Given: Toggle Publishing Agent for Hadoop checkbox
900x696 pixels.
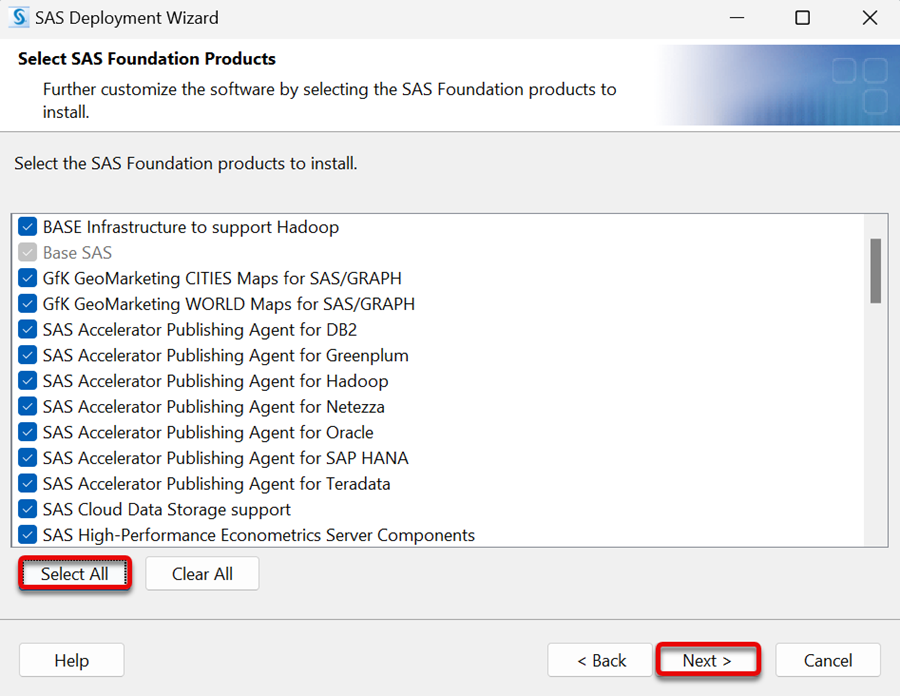Looking at the screenshot, I should [x=28, y=381].
